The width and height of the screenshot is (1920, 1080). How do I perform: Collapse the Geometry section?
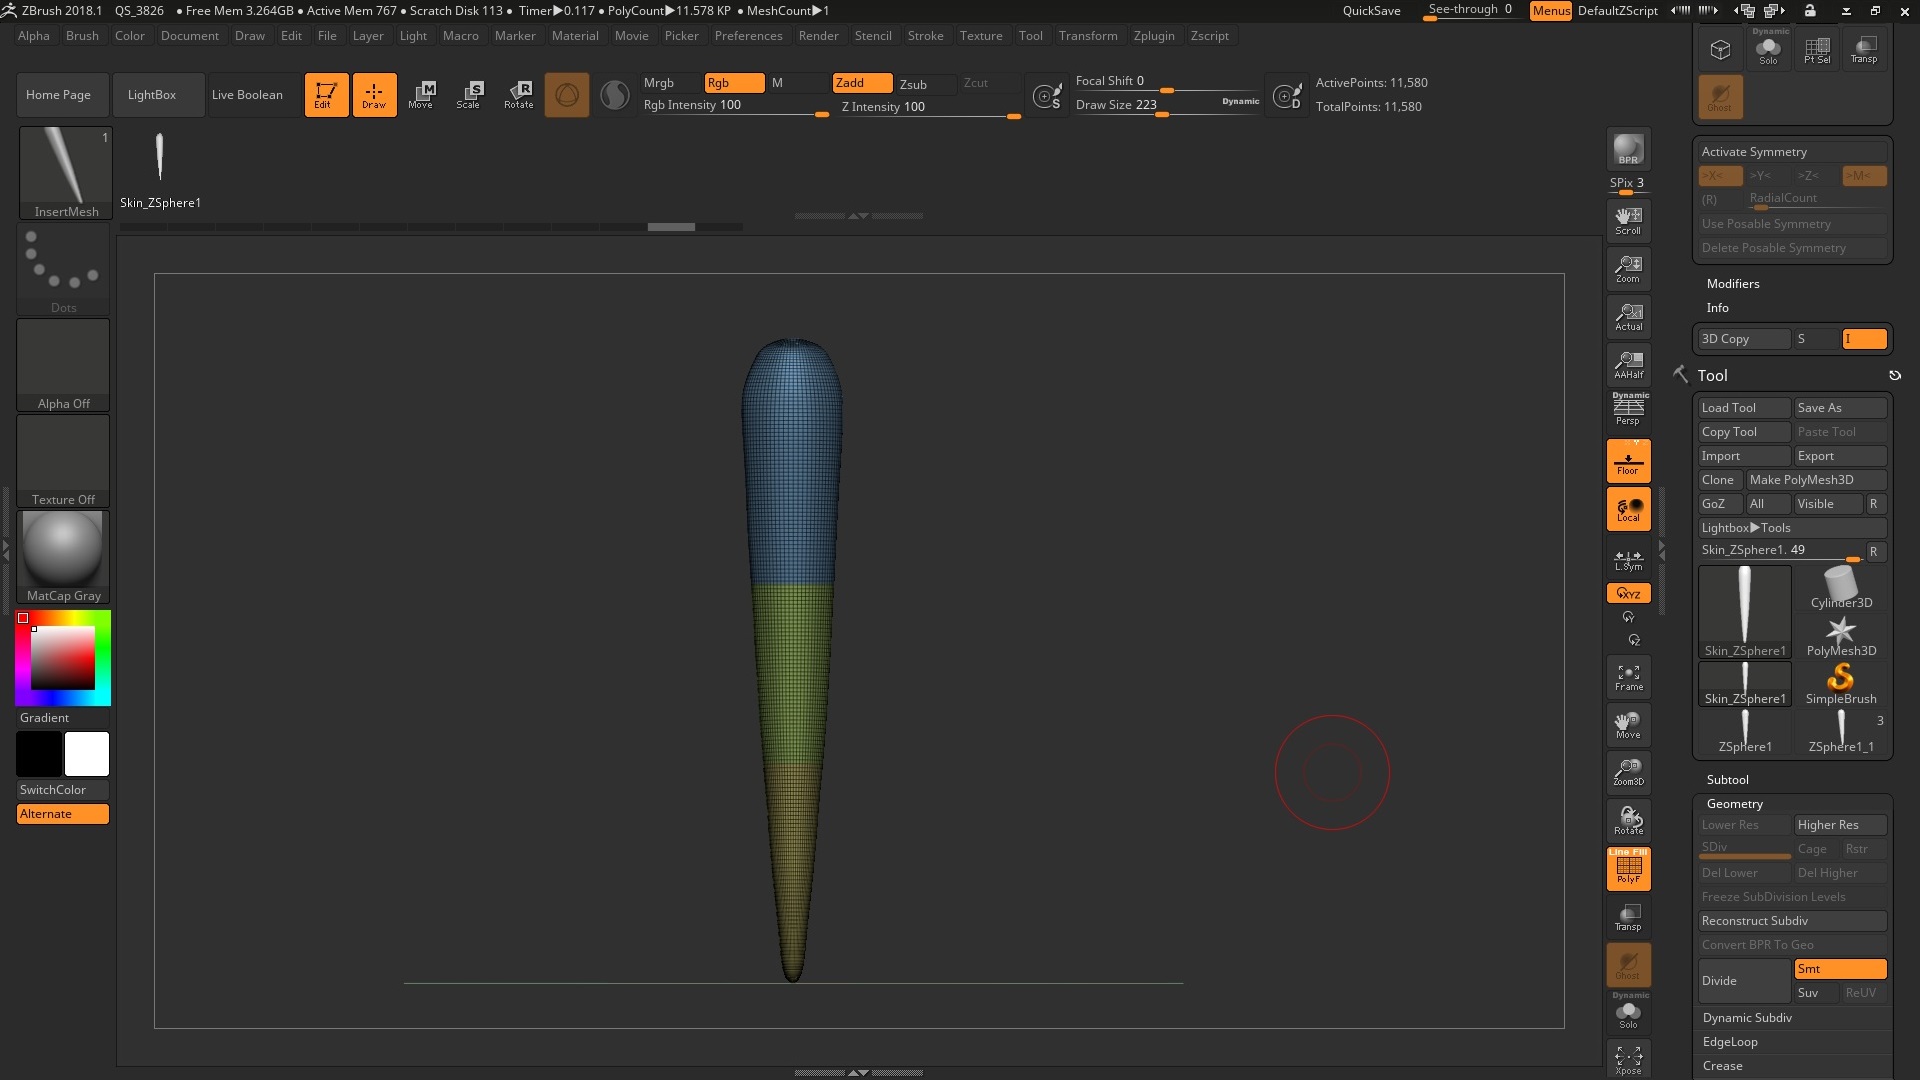click(1734, 804)
